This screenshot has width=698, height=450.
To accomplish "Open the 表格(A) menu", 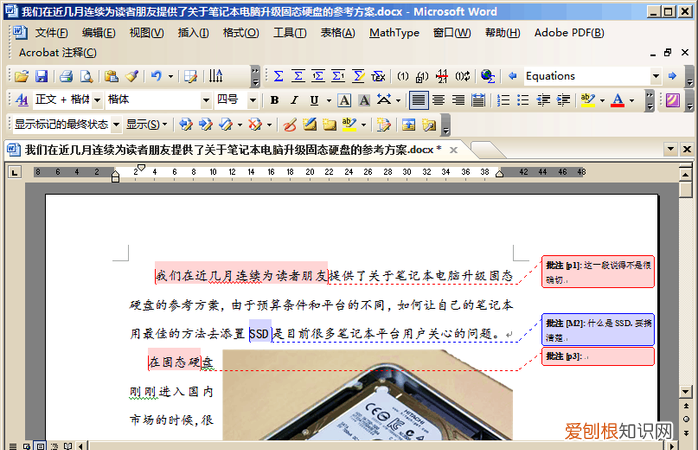I will click(x=337, y=32).
